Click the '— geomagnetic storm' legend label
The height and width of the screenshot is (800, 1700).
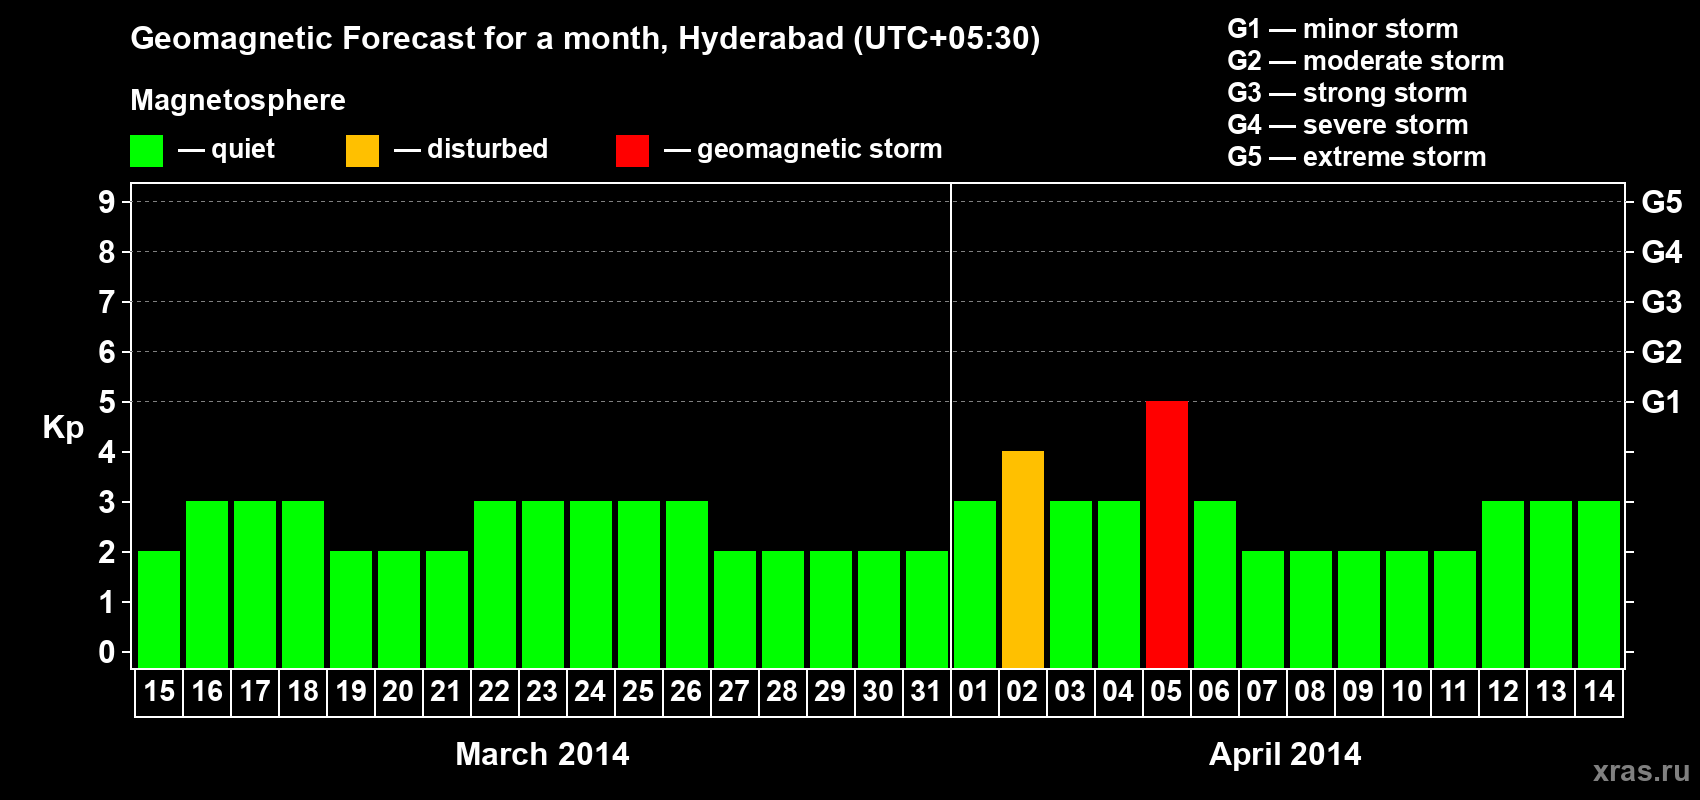point(803,150)
